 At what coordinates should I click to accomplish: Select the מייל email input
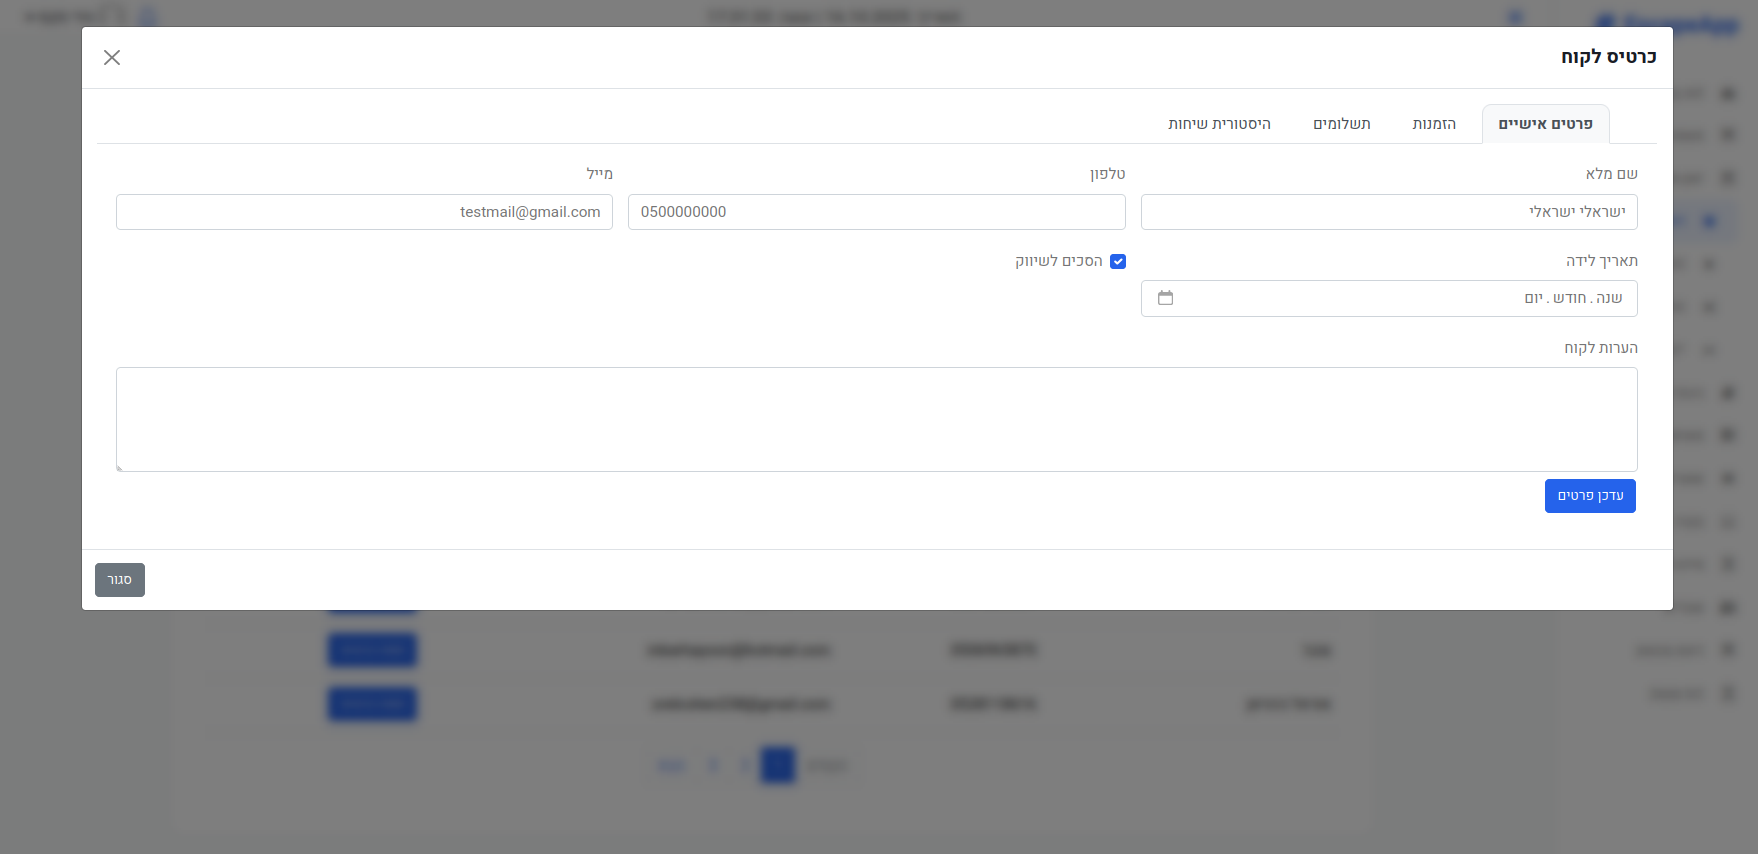(x=364, y=212)
